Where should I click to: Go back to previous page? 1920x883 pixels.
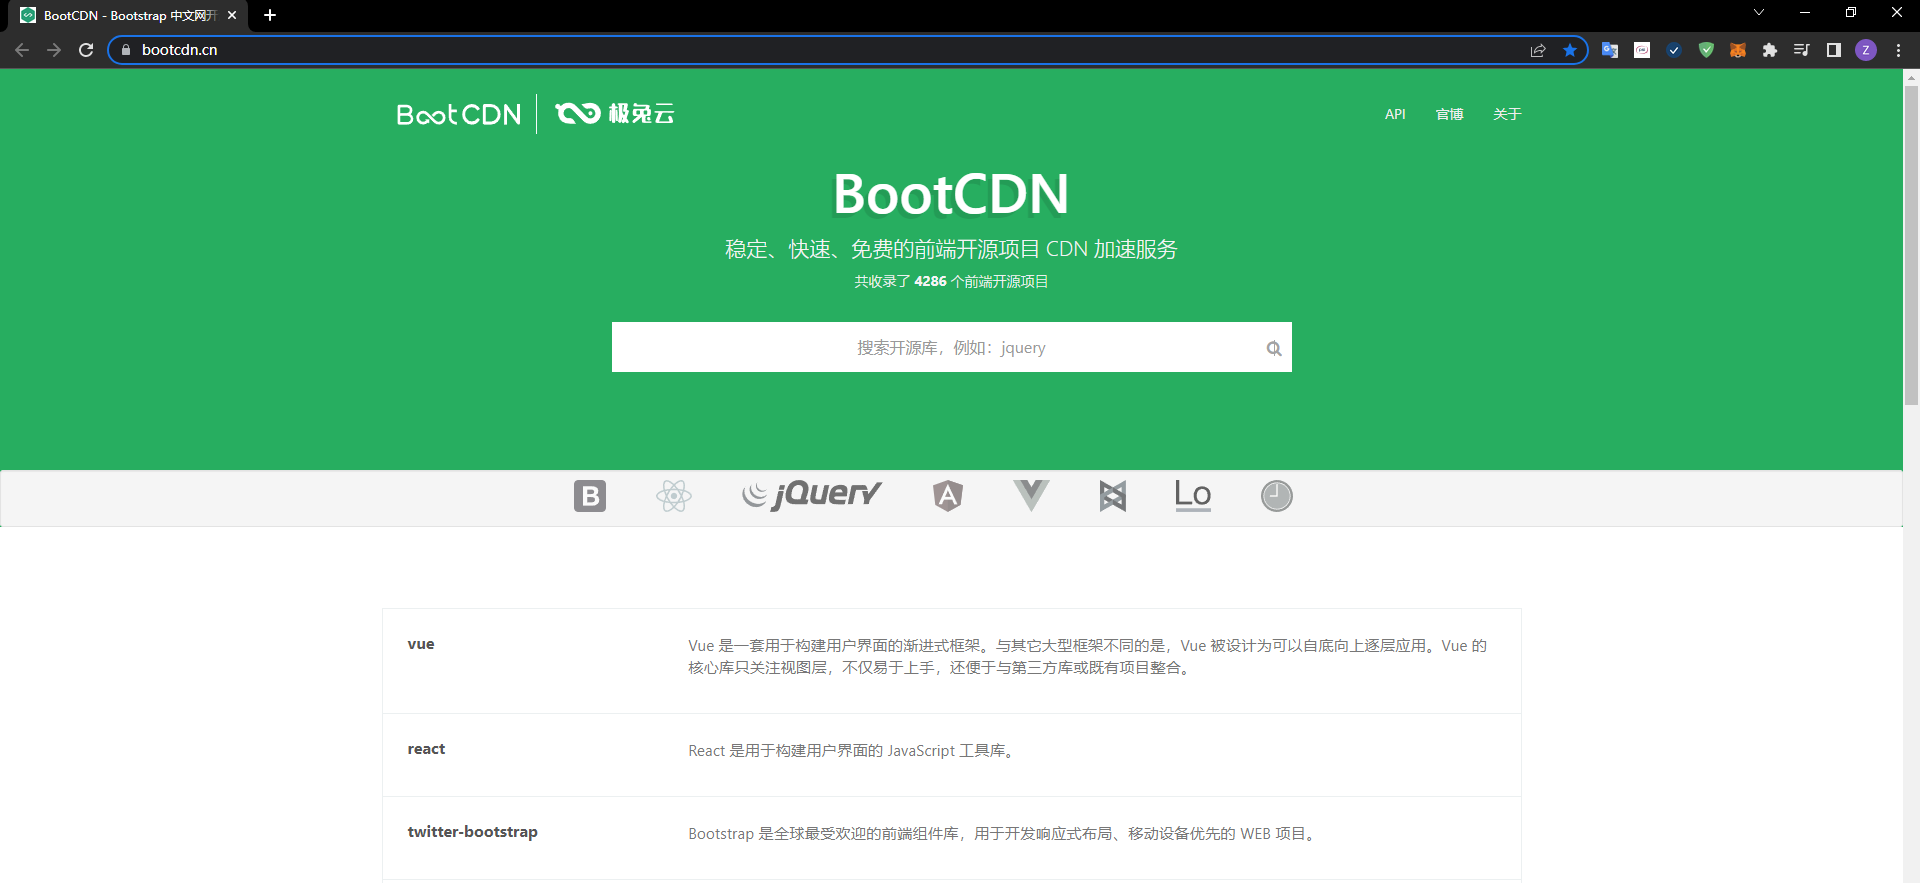click(x=22, y=50)
